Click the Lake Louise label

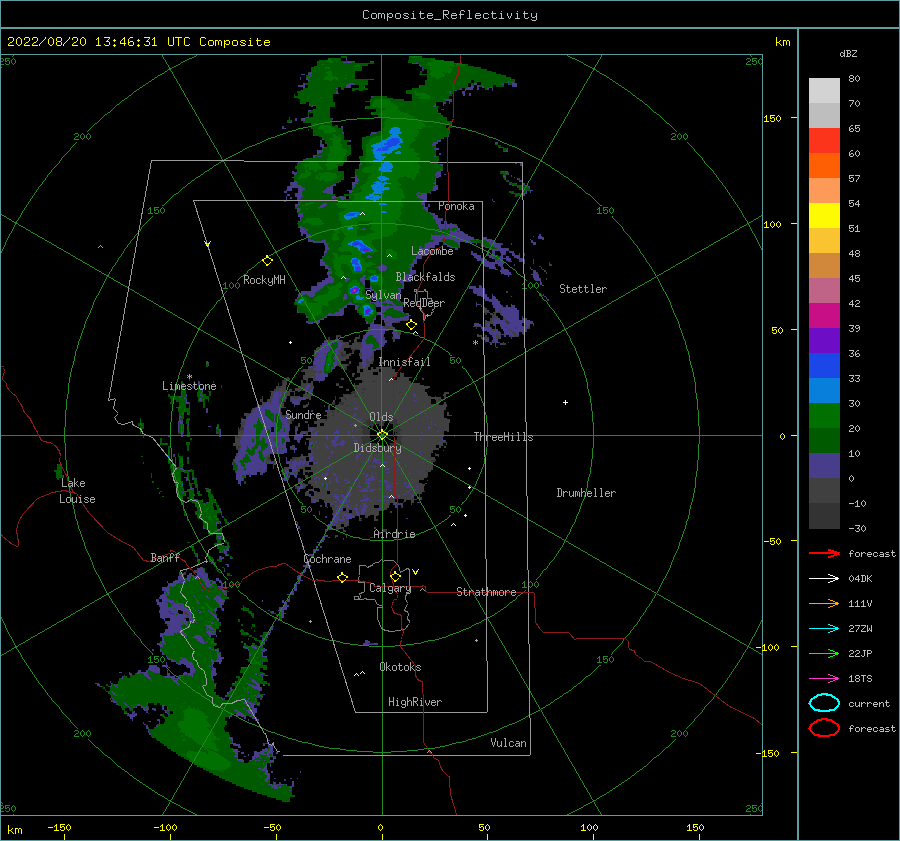tap(77, 491)
